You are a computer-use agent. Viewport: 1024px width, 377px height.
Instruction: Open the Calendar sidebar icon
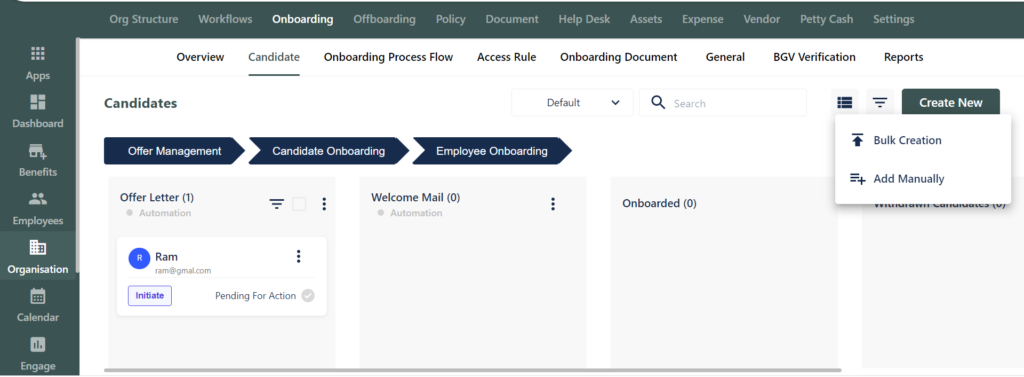(x=38, y=296)
